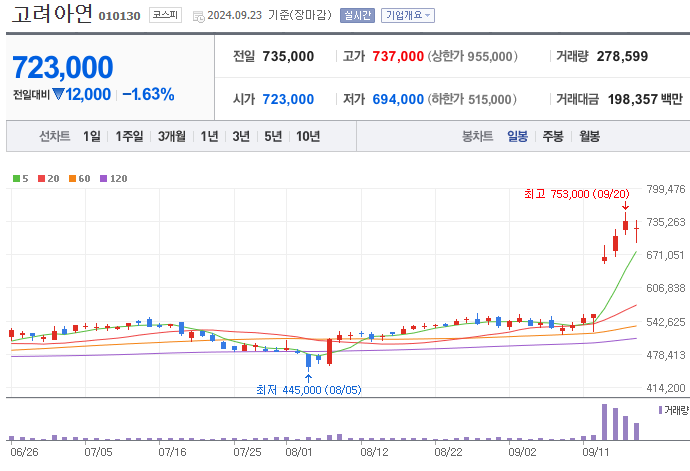The image size is (690, 471).
Task: Click the red 20-day average legend swatch
Action: (x=41, y=179)
